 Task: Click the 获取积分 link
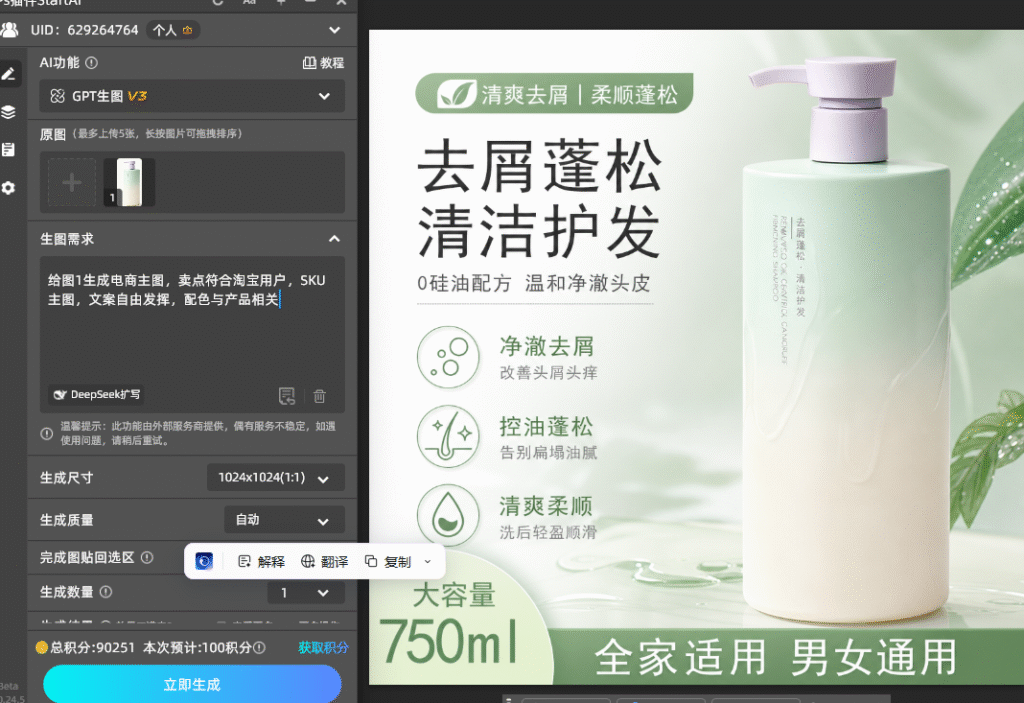(x=323, y=647)
